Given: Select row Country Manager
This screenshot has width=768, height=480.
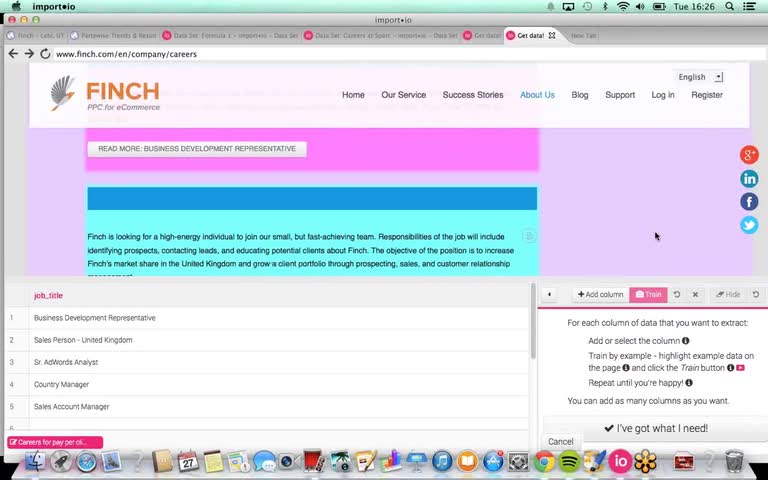Looking at the screenshot, I should point(268,384).
